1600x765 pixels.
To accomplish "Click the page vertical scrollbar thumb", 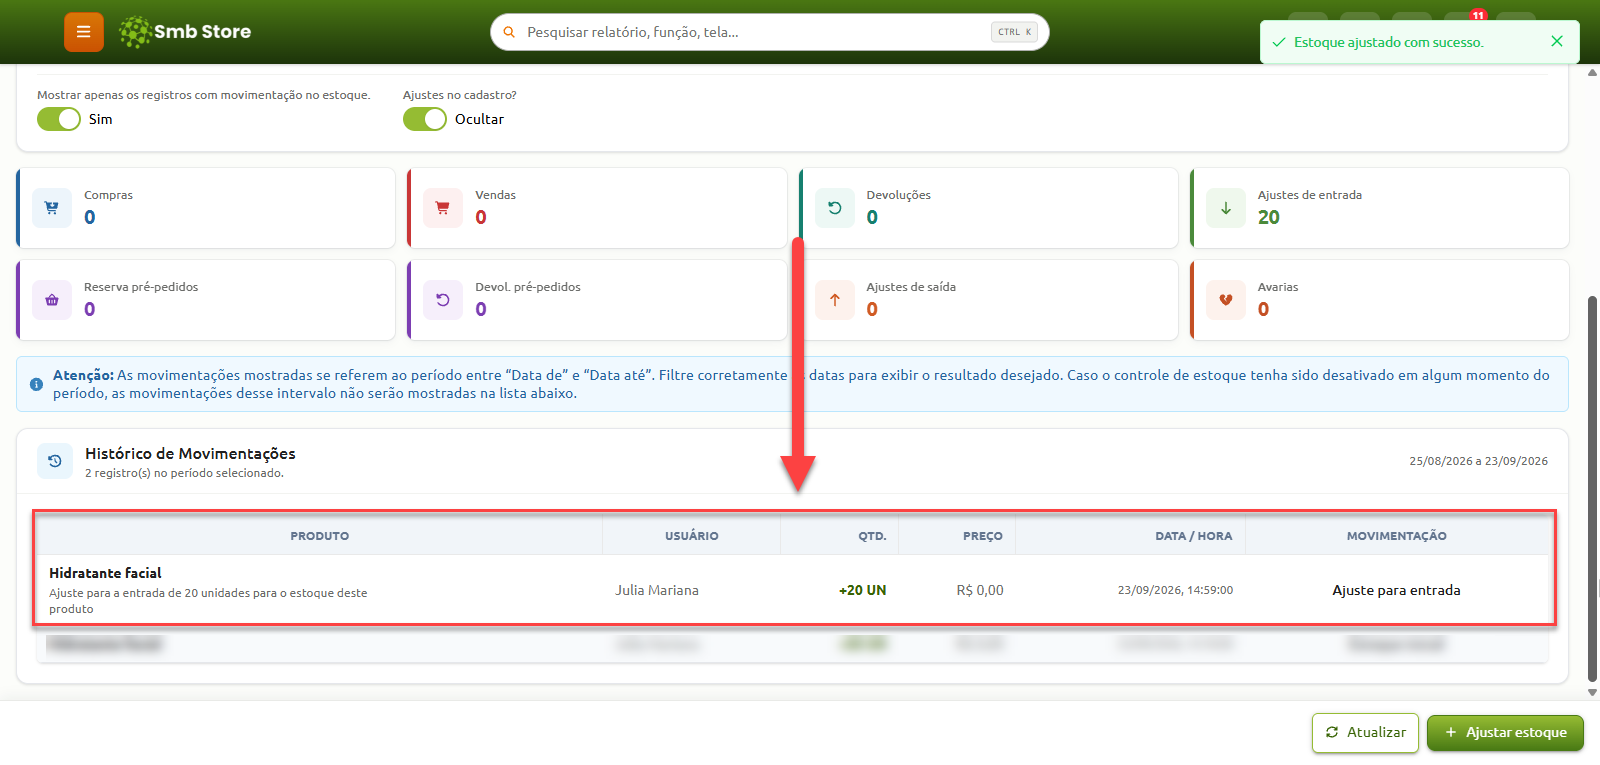I will click(x=1593, y=488).
